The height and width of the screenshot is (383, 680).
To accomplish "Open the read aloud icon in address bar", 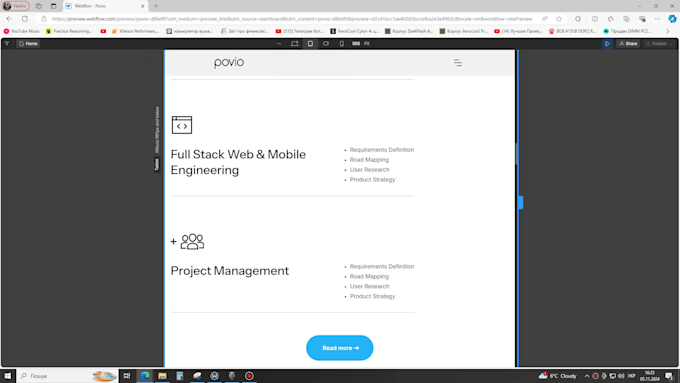I will [x=545, y=19].
